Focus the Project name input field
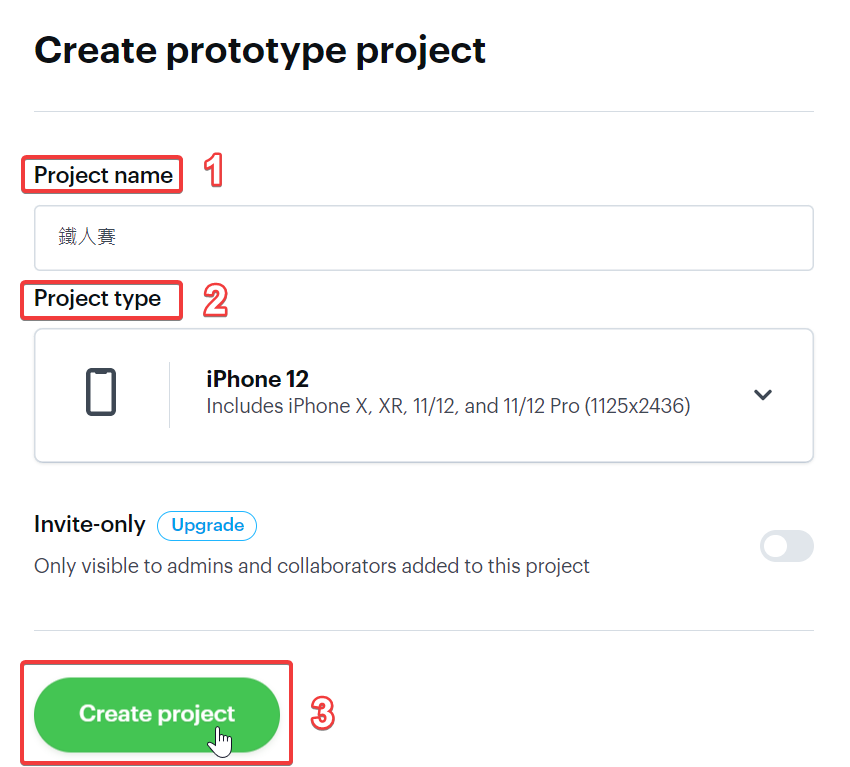 point(423,238)
